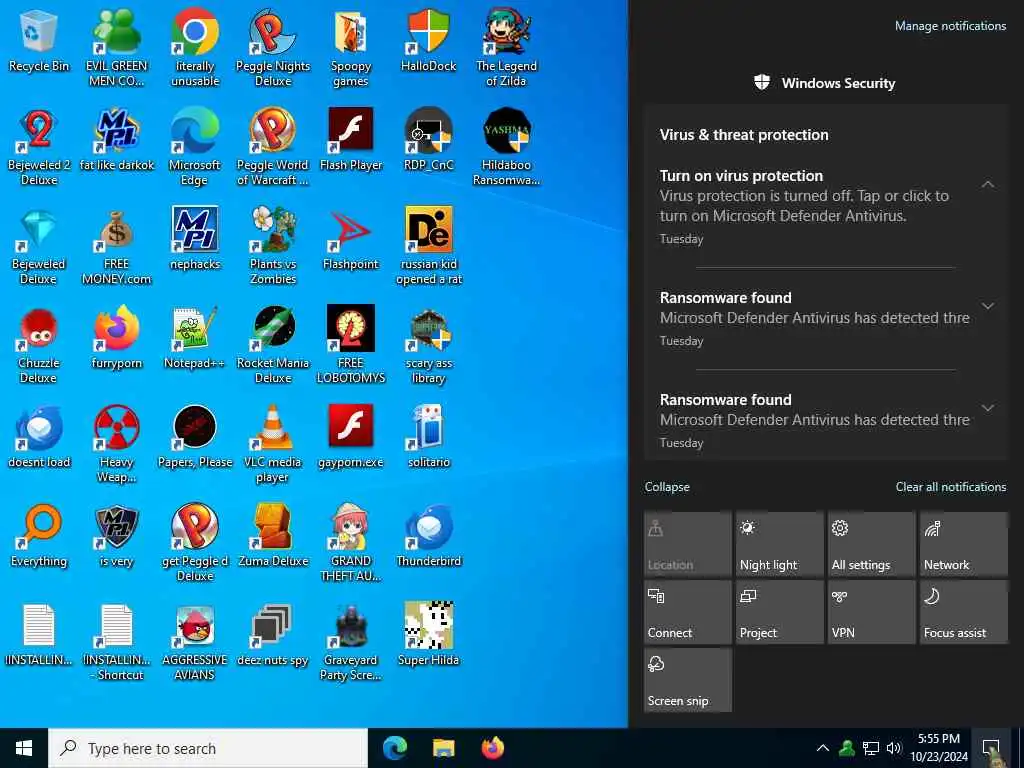
Task: Click the VPN quick action tile
Action: tap(872, 612)
